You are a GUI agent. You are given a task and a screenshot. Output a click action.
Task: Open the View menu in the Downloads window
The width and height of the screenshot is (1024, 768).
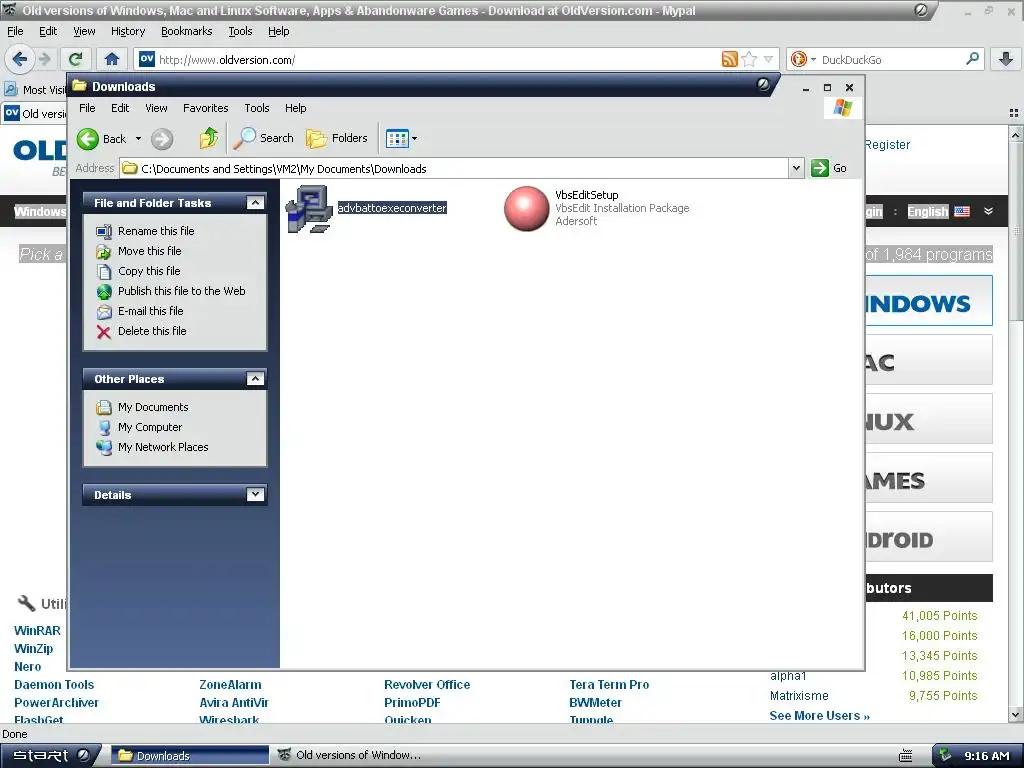click(156, 108)
